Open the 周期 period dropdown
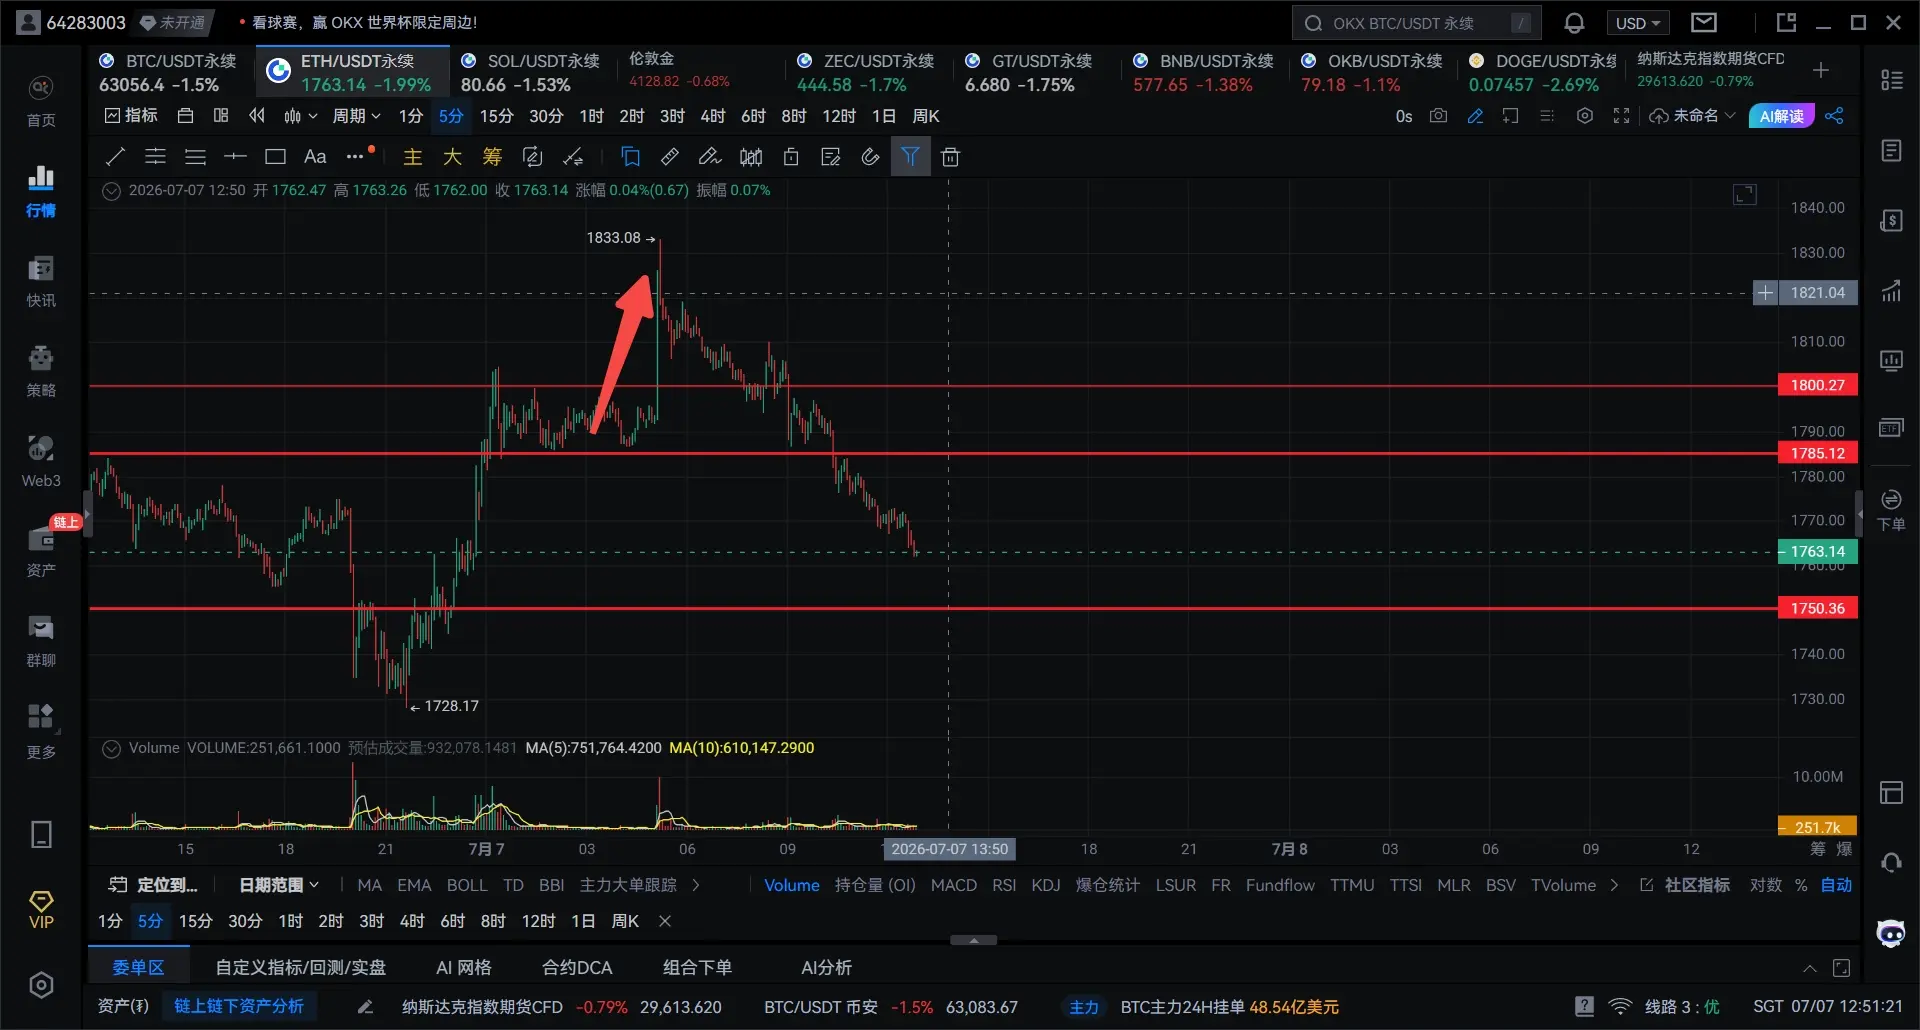1920x1030 pixels. pos(356,116)
